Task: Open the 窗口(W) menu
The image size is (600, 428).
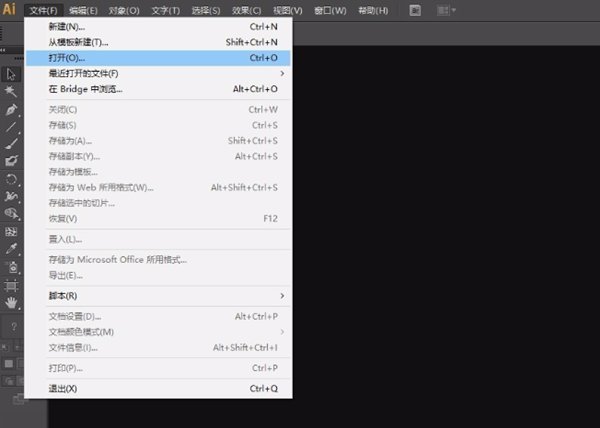Action: (x=330, y=10)
